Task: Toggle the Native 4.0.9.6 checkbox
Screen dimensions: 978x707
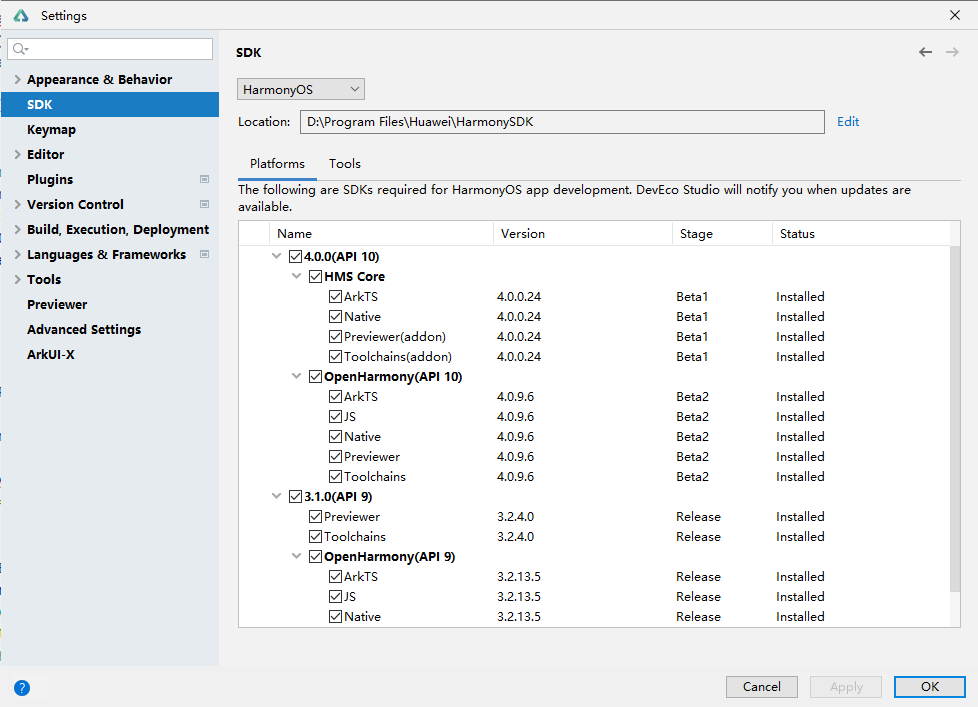Action: tap(336, 436)
